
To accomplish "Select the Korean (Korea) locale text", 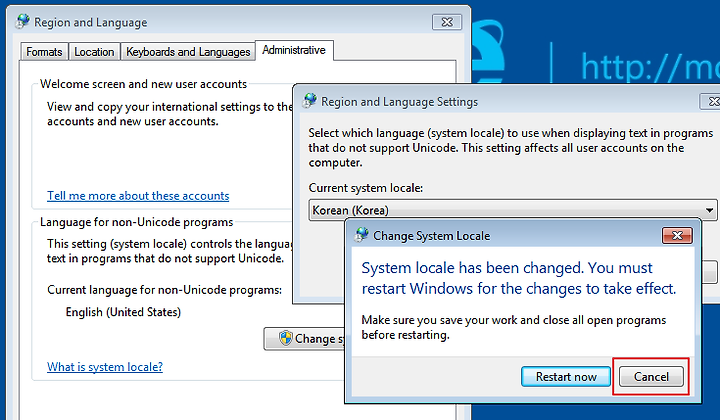I will (350, 210).
